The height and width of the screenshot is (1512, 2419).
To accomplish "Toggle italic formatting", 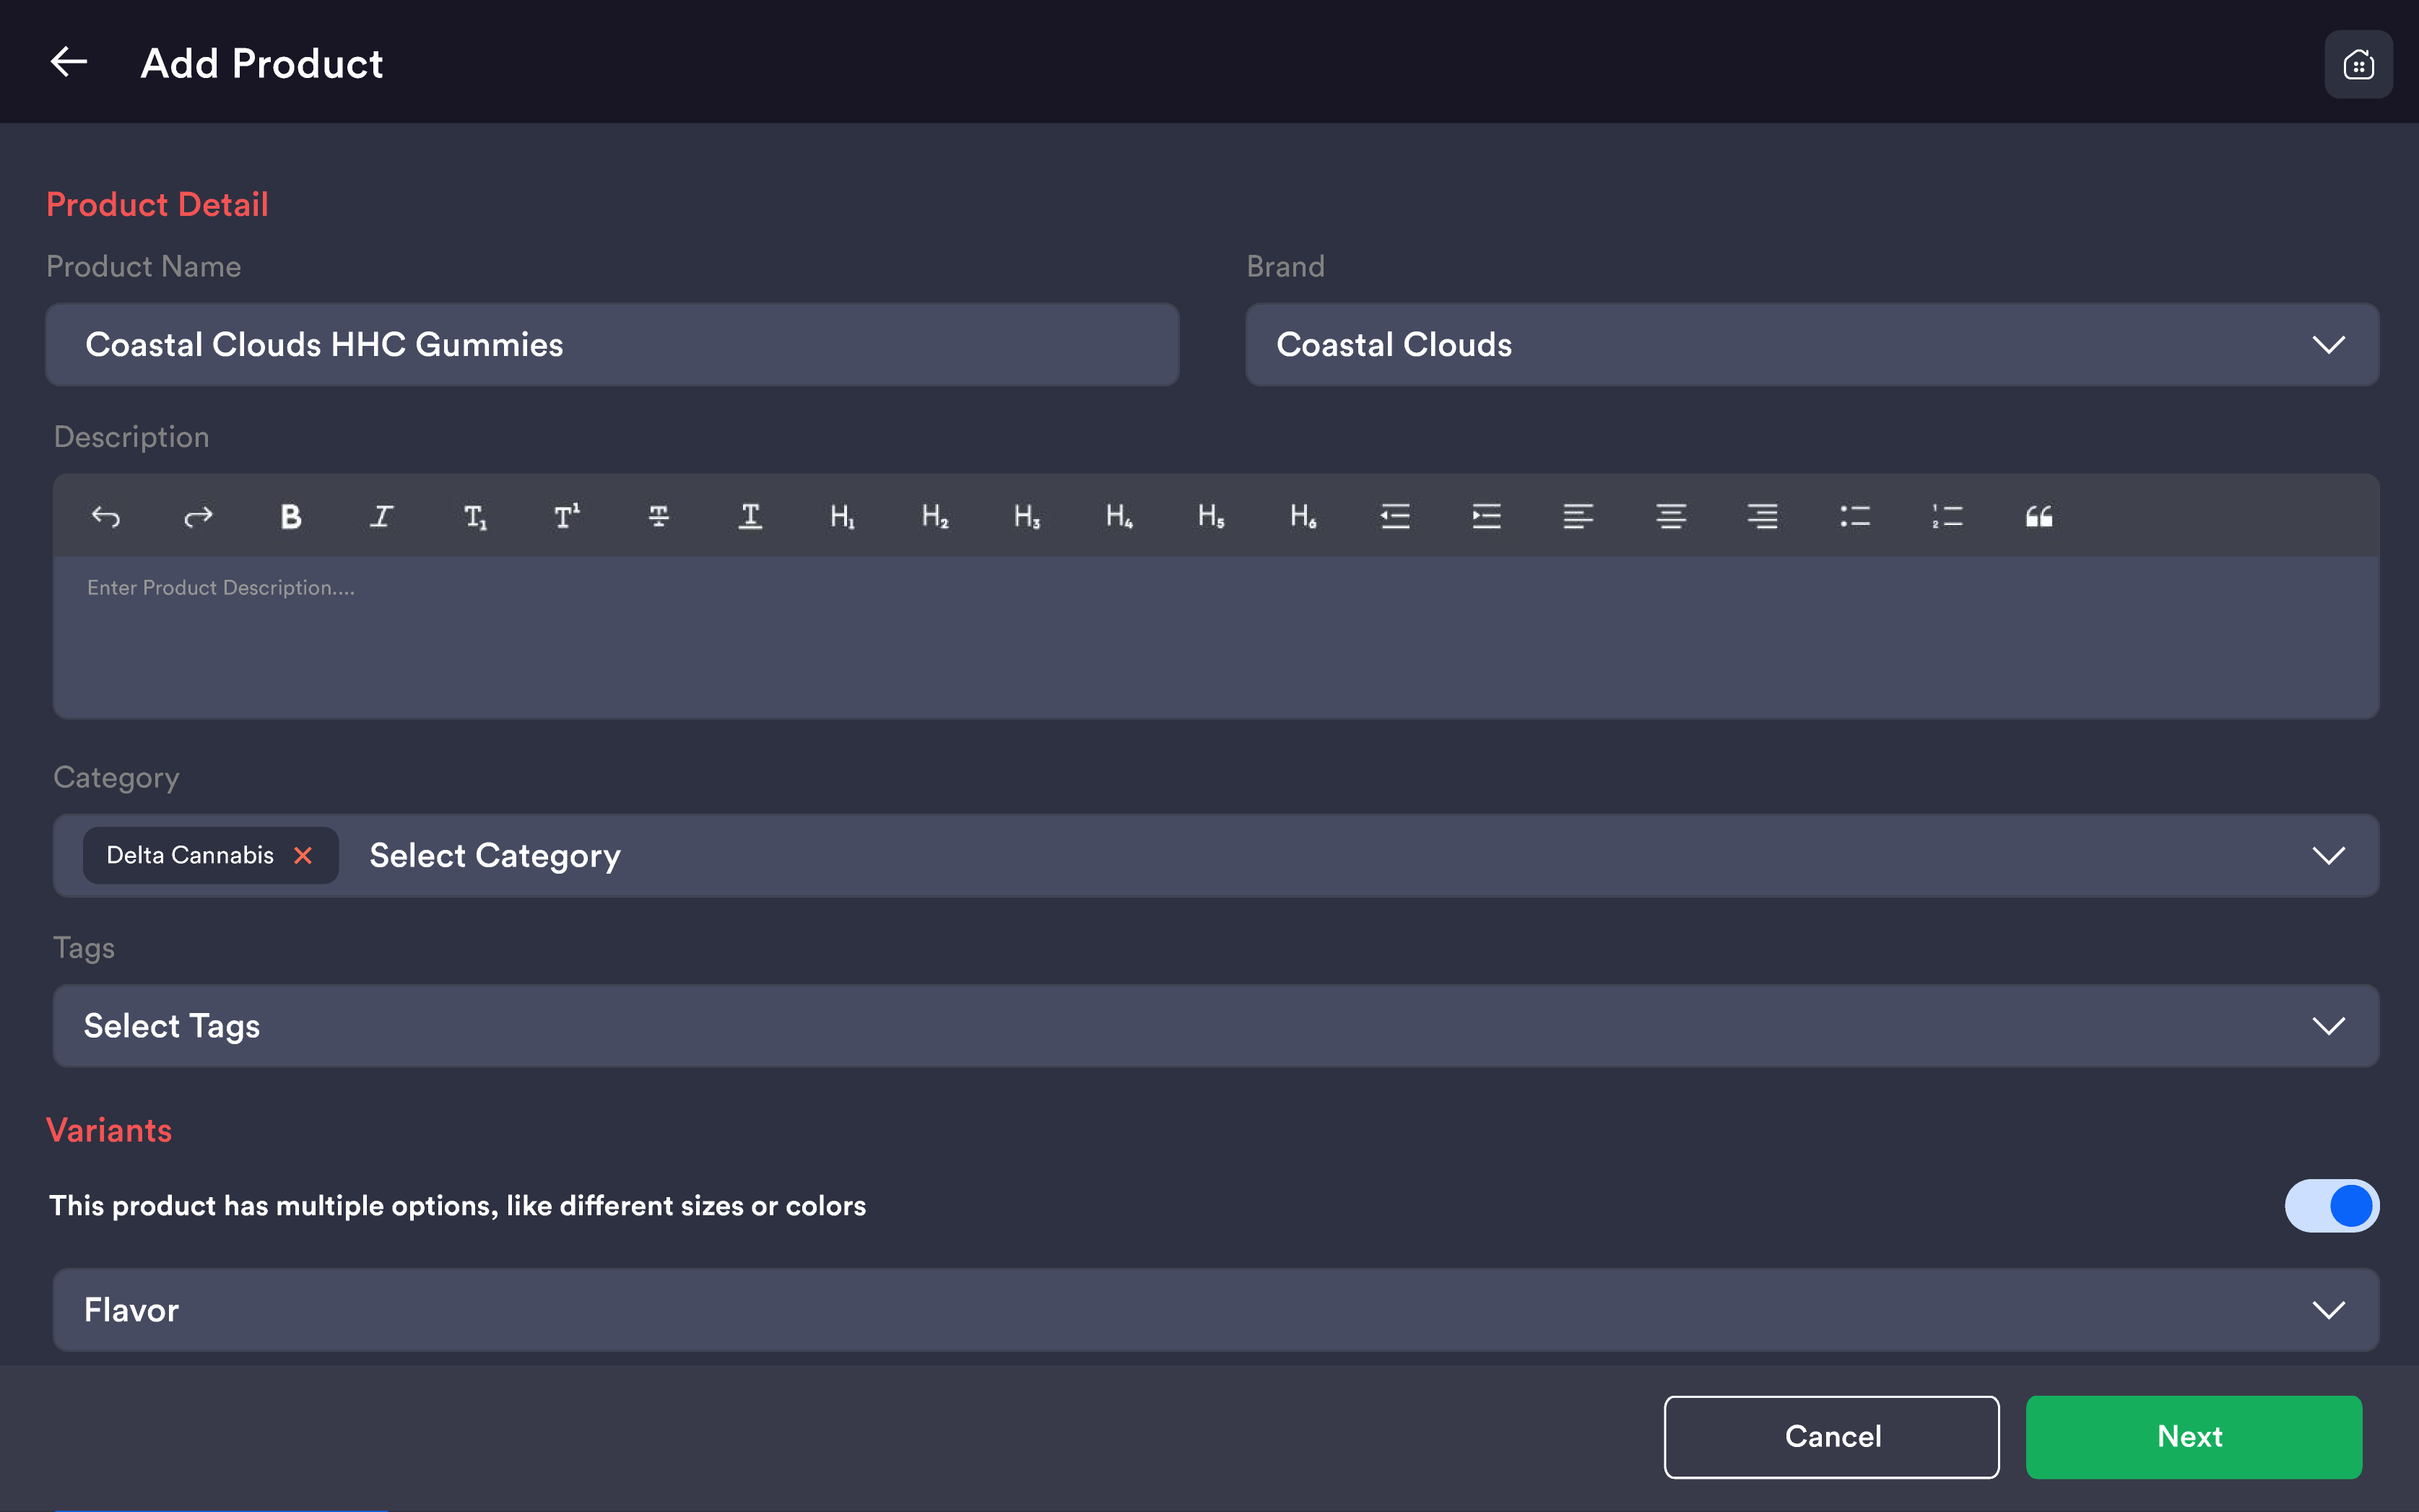I will (382, 516).
